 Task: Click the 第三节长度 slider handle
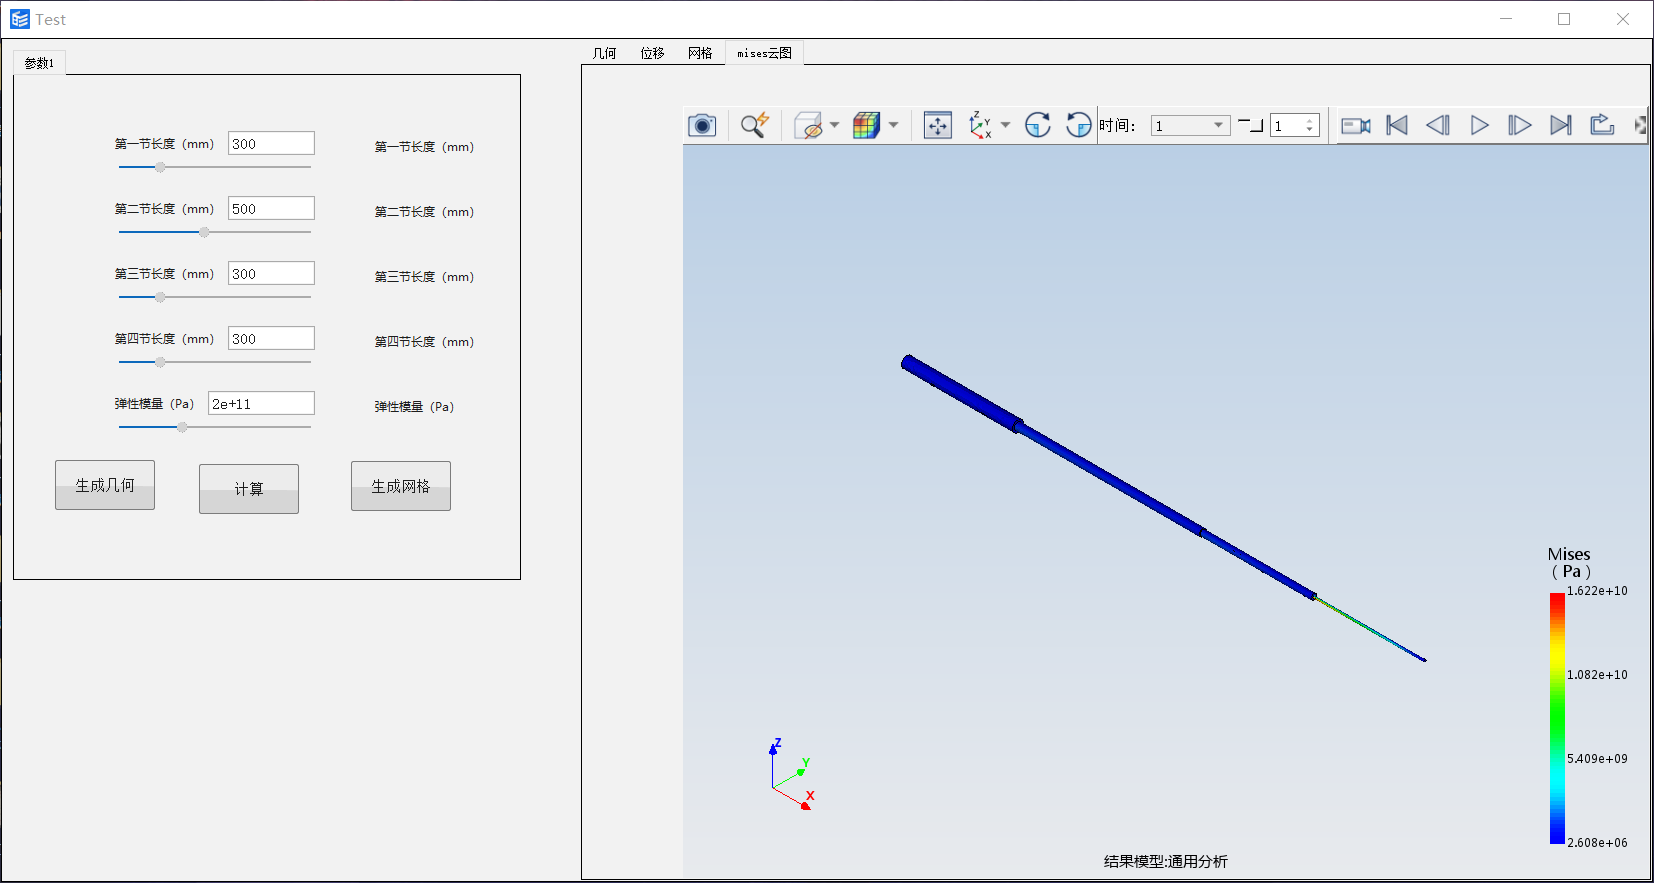click(x=160, y=297)
